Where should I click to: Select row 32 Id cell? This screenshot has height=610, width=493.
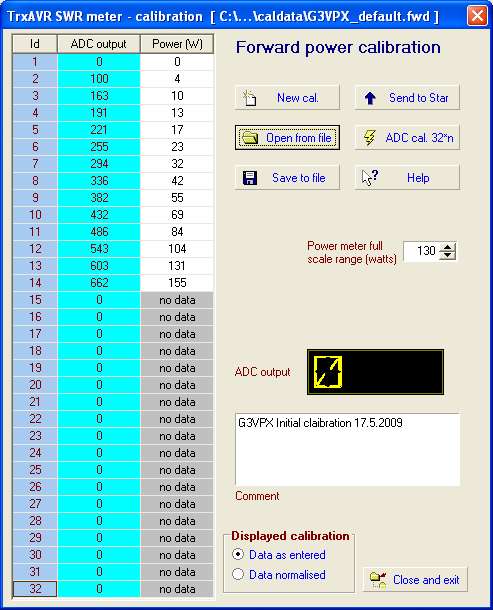click(35, 589)
